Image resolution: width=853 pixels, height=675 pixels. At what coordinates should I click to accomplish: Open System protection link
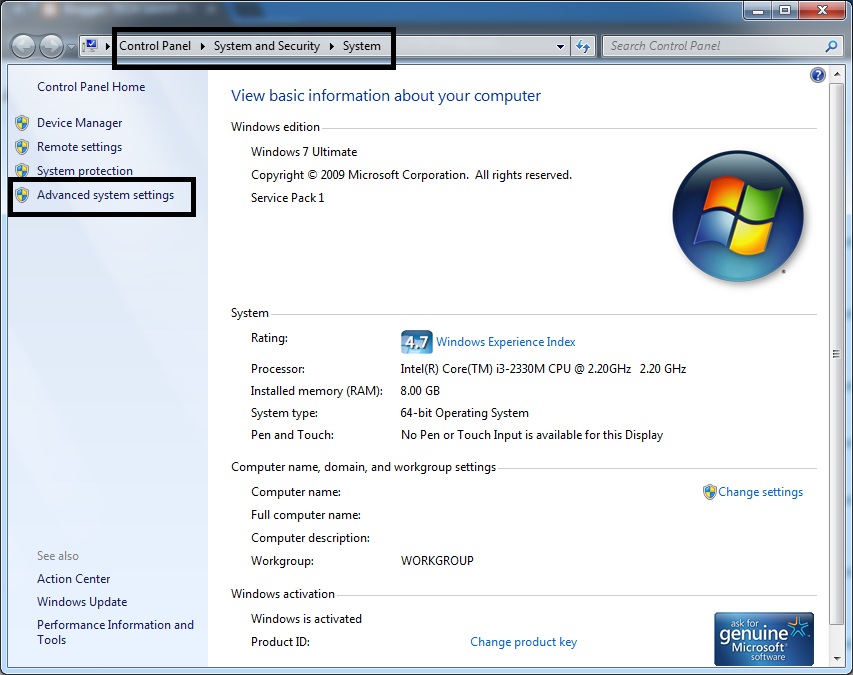coord(85,171)
